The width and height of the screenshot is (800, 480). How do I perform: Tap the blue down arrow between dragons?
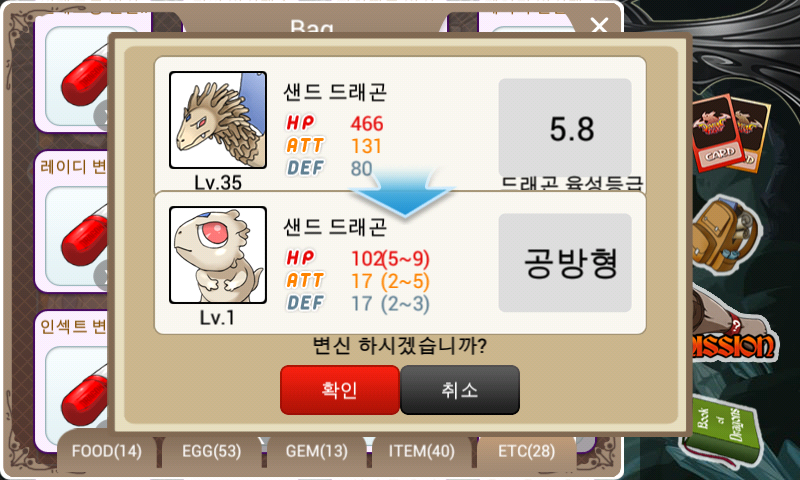[403, 193]
